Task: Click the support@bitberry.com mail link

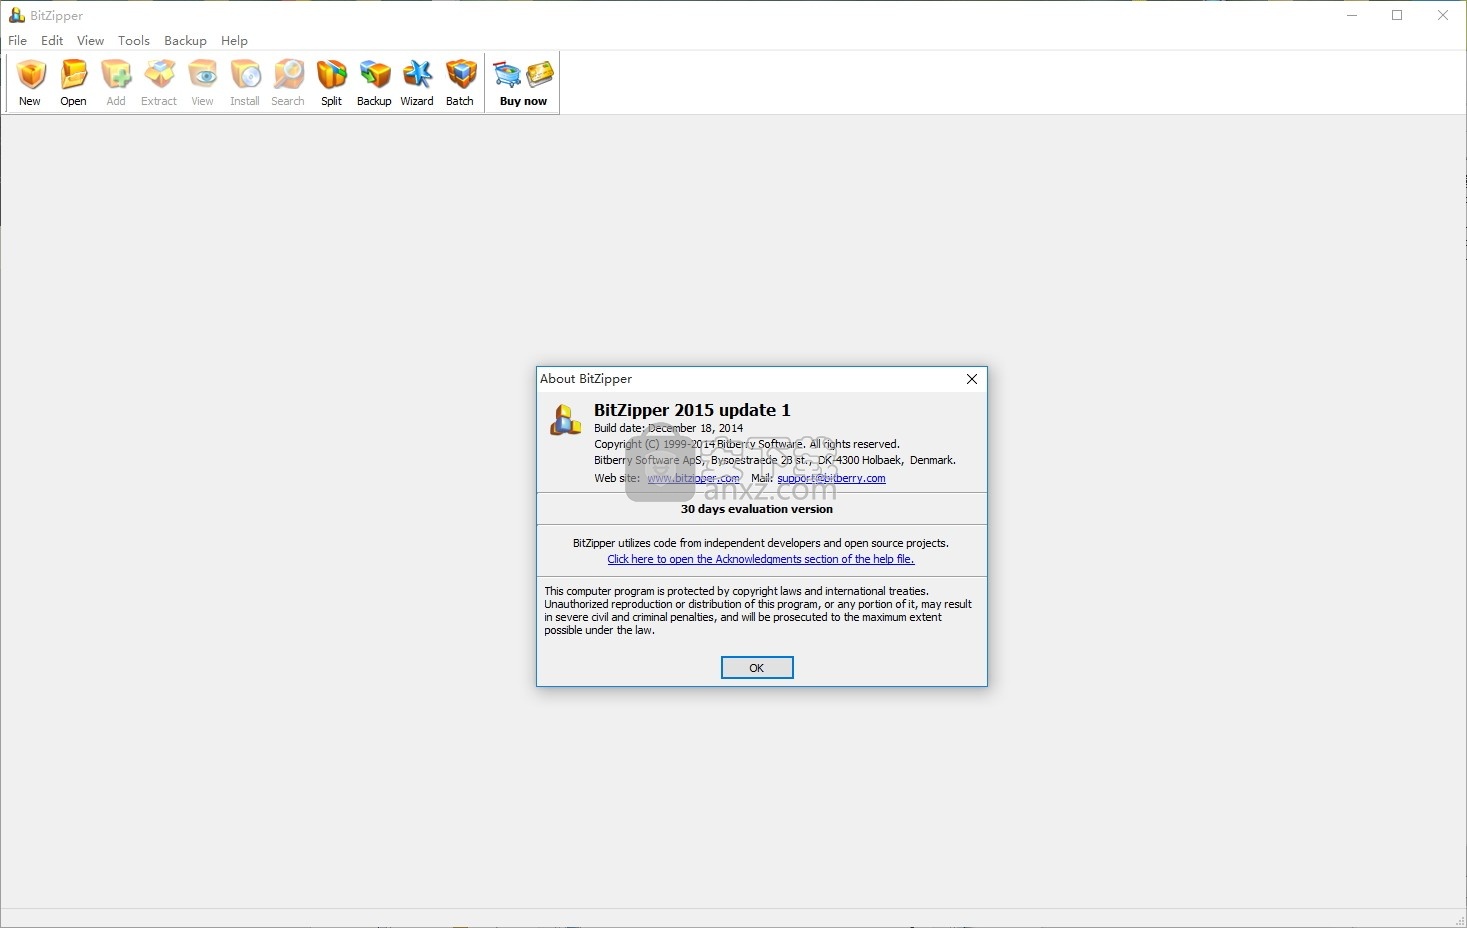Action: tap(831, 478)
